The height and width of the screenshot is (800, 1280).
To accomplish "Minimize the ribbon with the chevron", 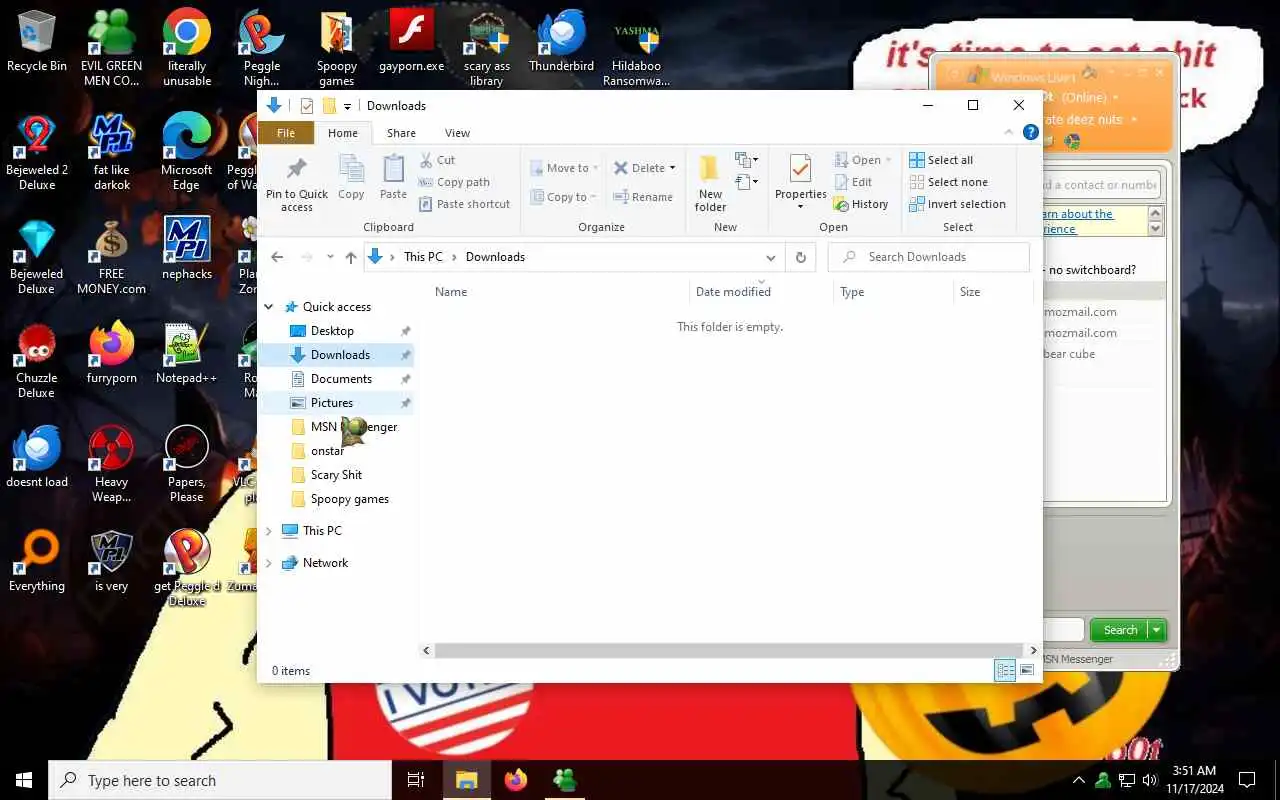I will point(1008,132).
